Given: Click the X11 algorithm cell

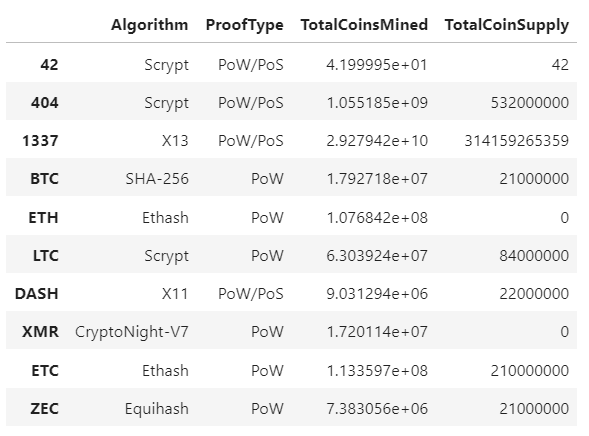Looking at the screenshot, I should click(x=175, y=294).
